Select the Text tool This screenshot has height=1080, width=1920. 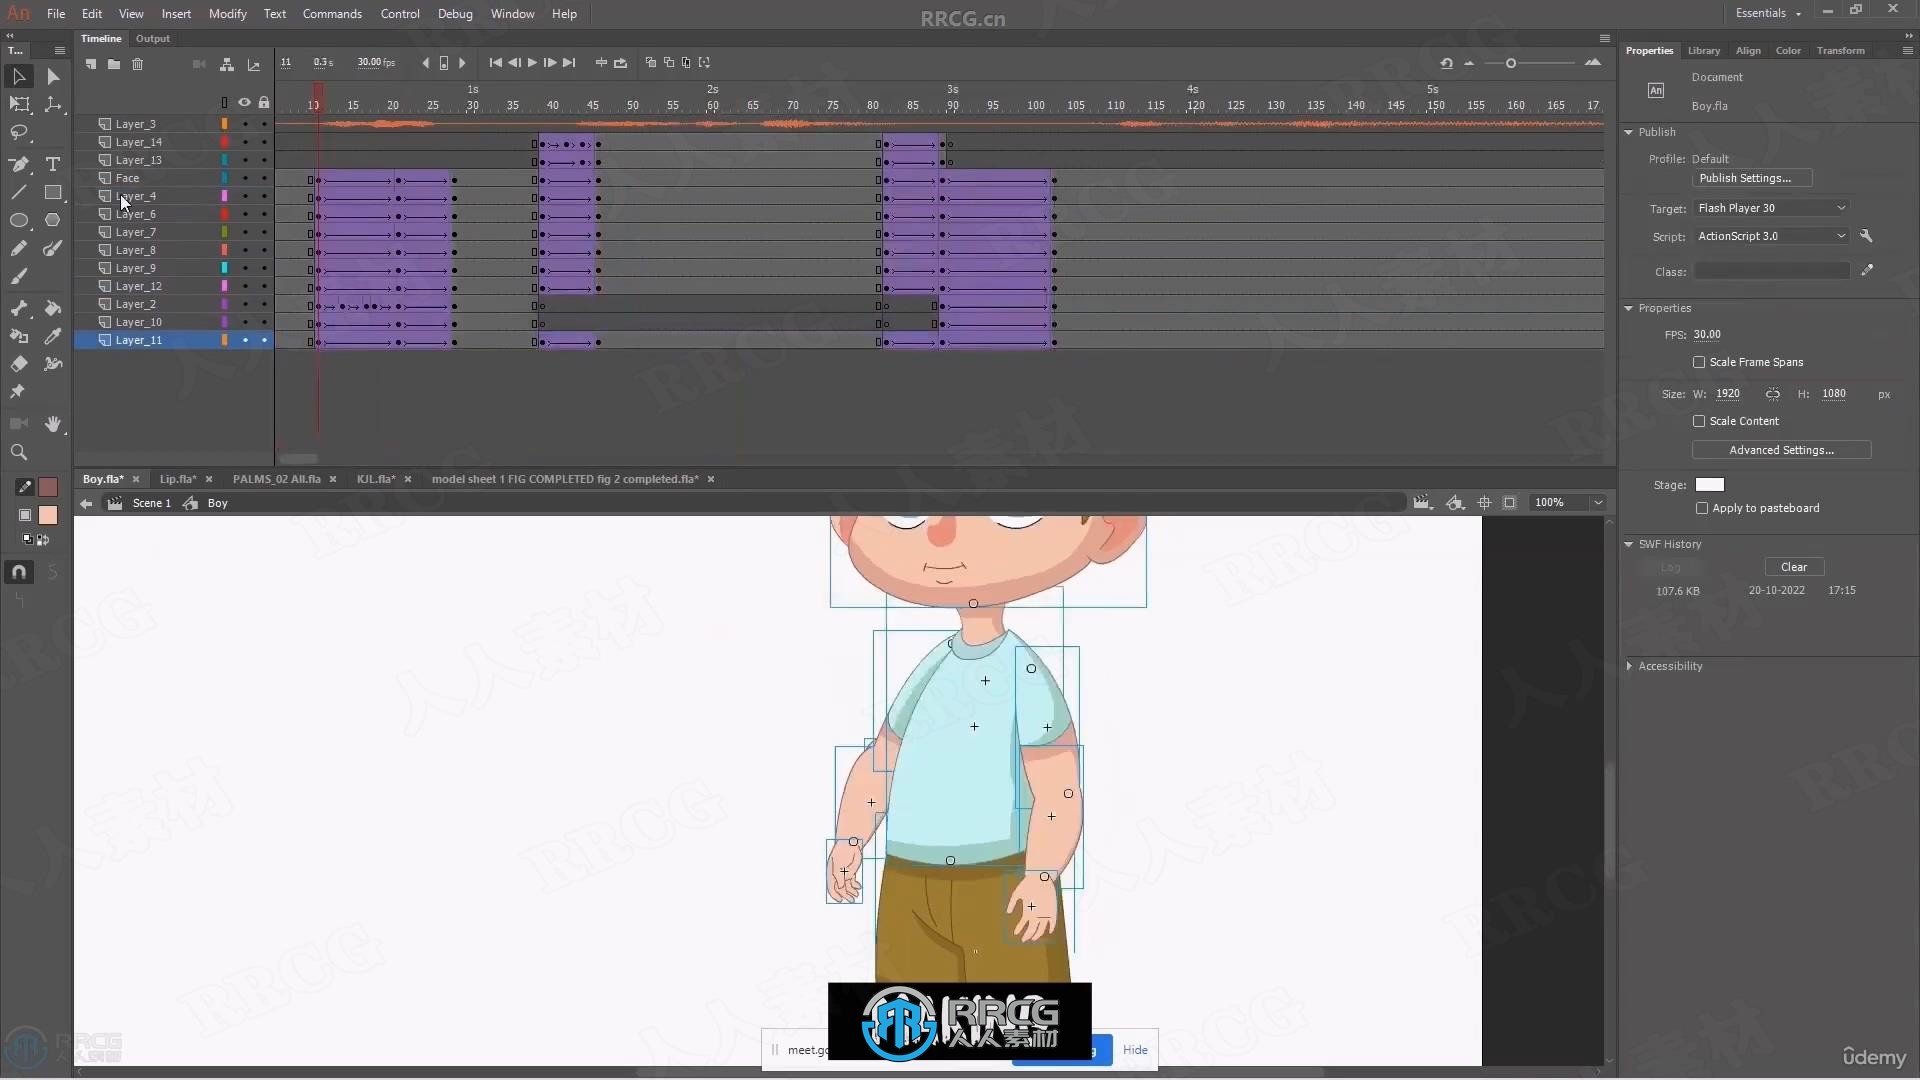[53, 164]
